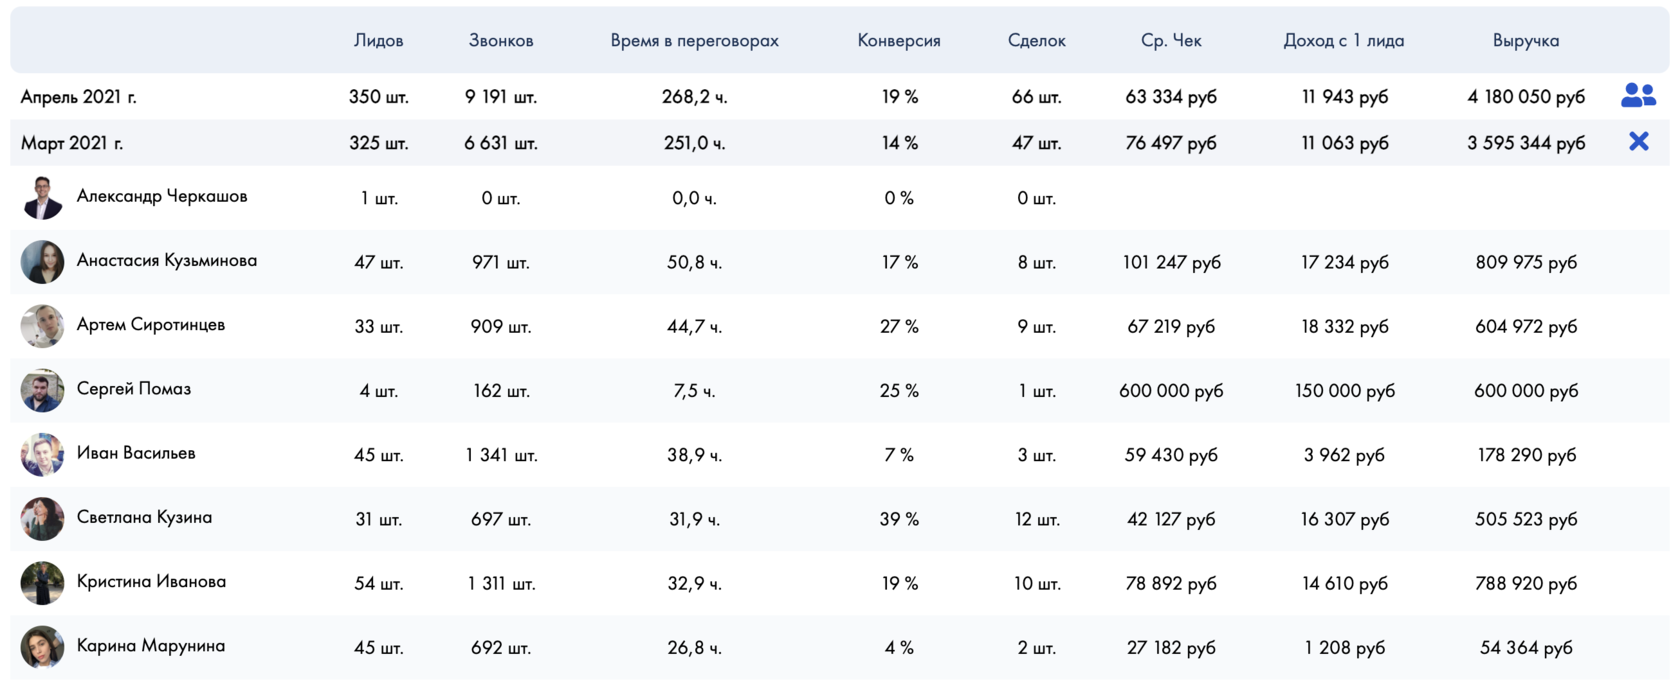Remove the March 2021 comparison row
Image resolution: width=1680 pixels, height=686 pixels.
click(1638, 142)
